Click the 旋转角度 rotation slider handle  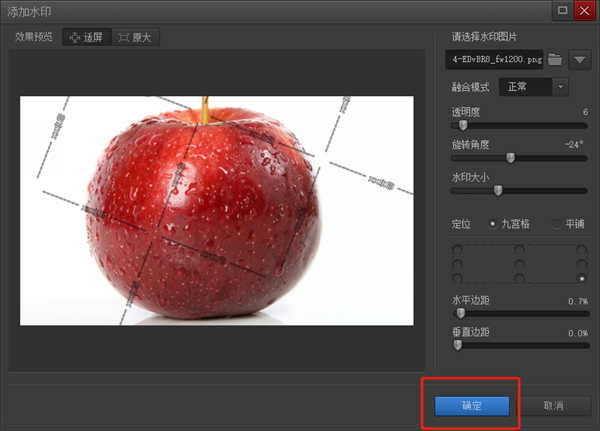(510, 158)
